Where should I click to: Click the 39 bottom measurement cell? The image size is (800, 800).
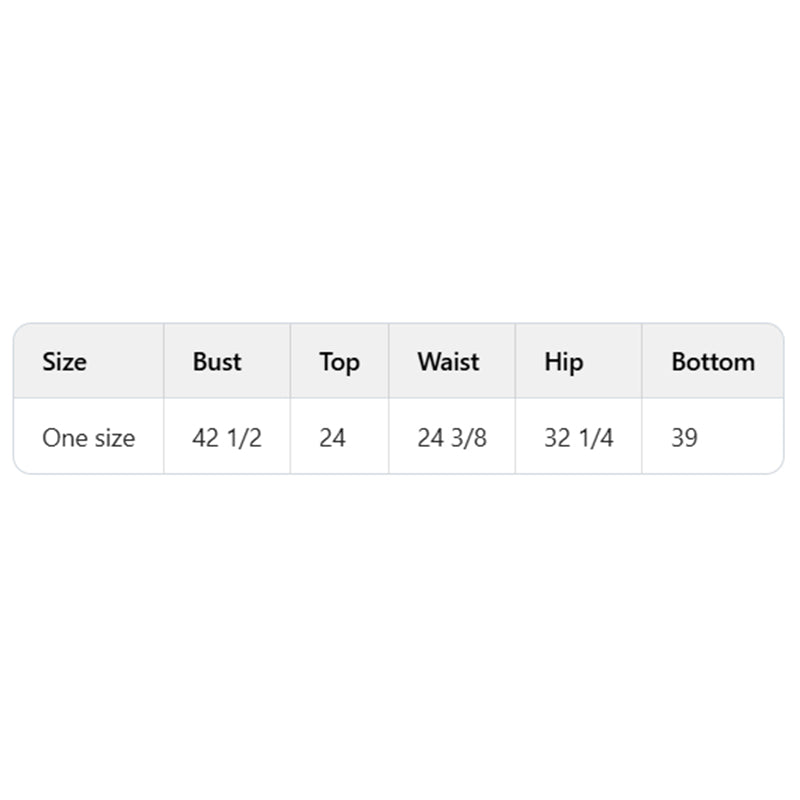point(685,437)
